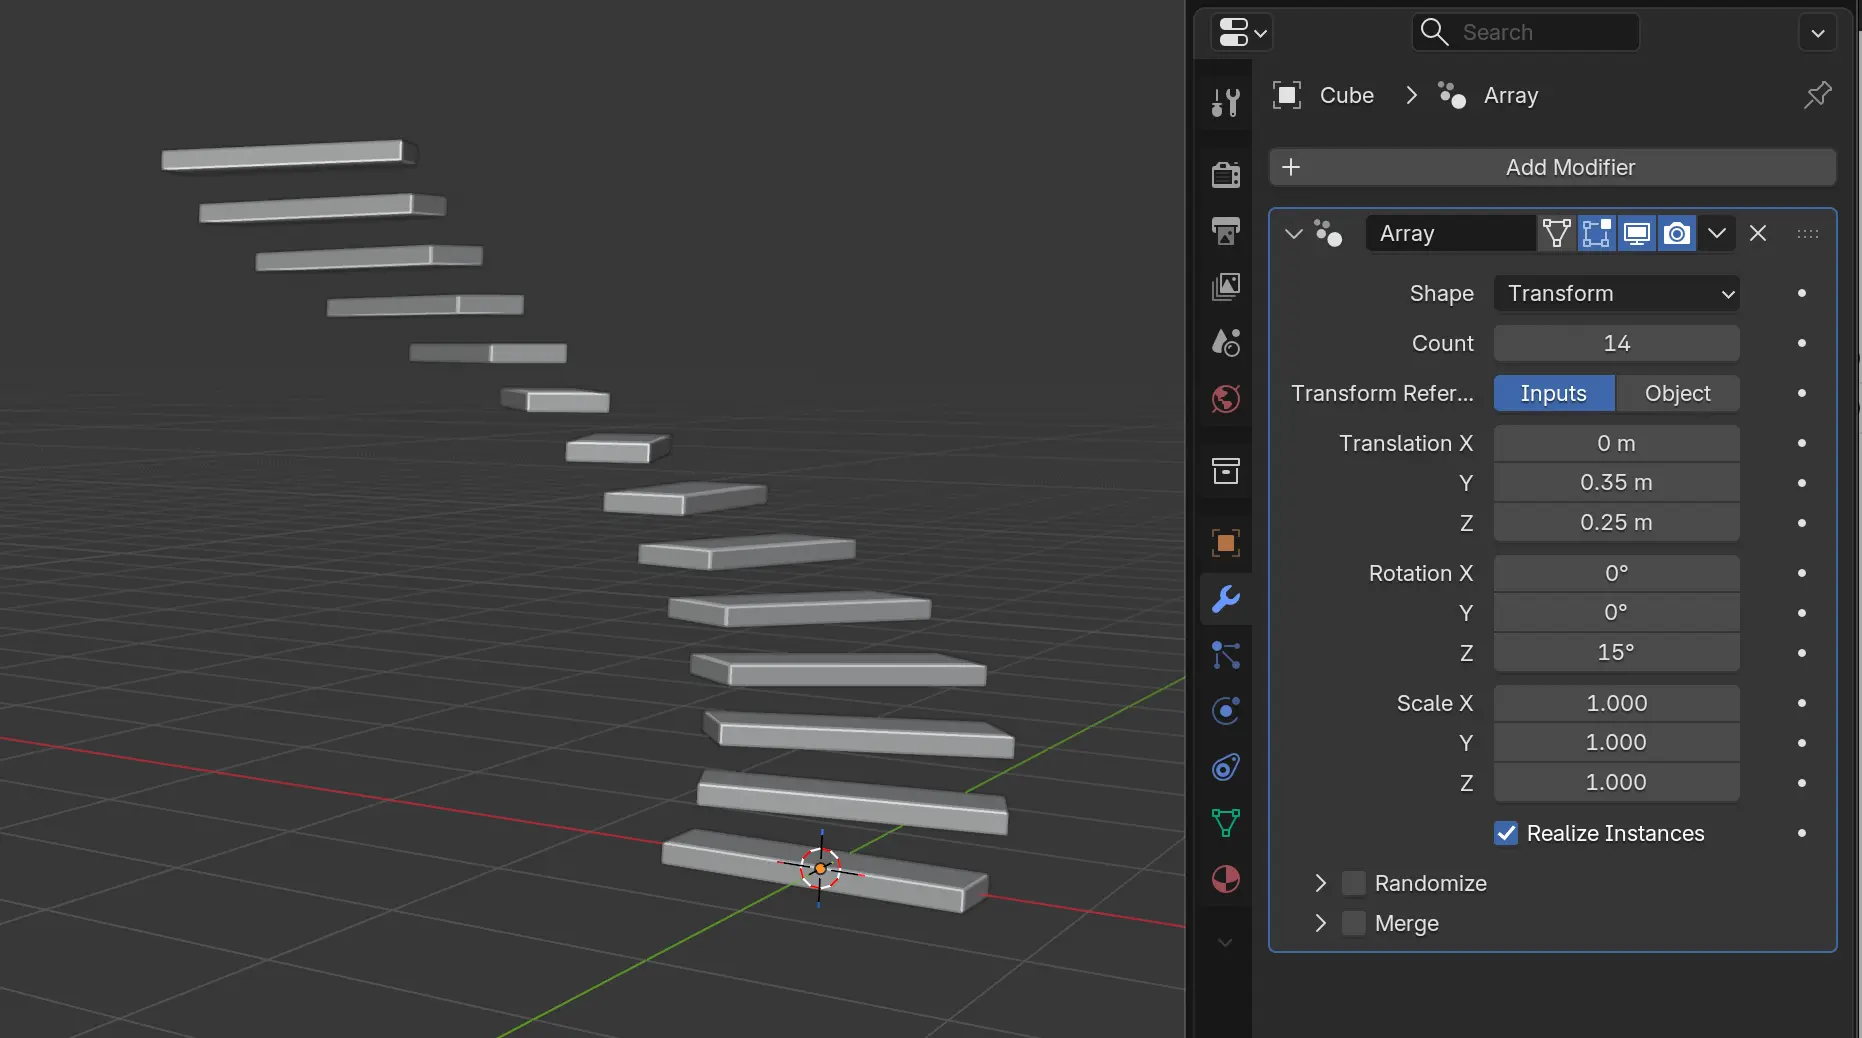Click the Scale Z field
This screenshot has height=1038, width=1862.
tap(1617, 782)
